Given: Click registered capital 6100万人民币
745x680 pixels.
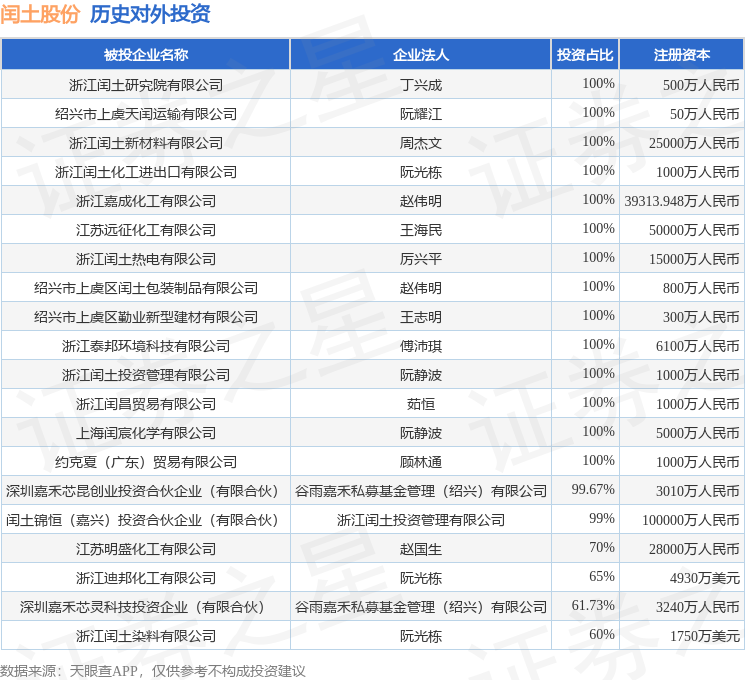Looking at the screenshot, I should point(697,346).
